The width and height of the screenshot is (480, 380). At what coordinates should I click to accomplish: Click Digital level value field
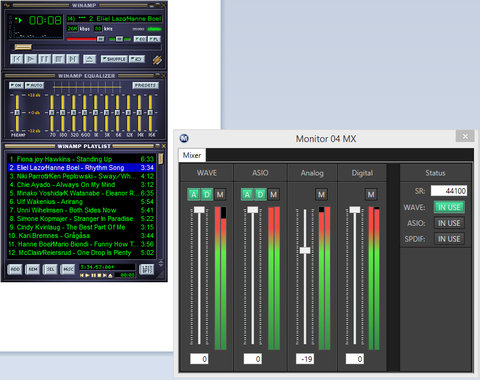click(x=354, y=359)
